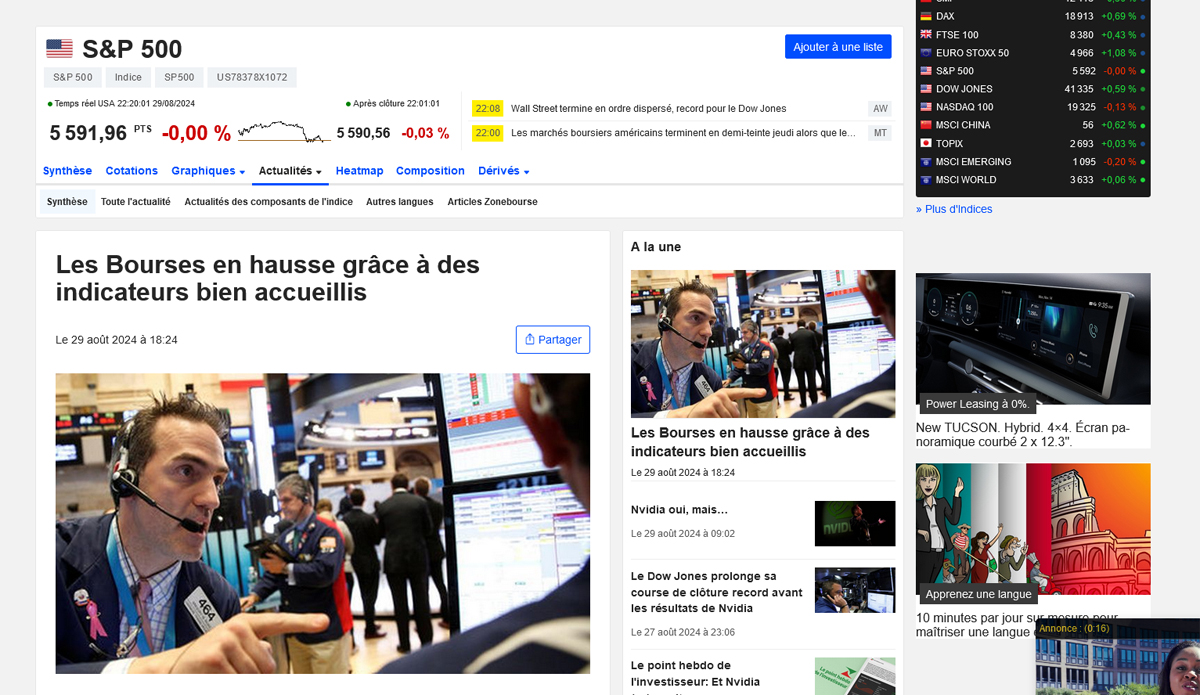Open the Plus d'Indices link

pos(954,209)
